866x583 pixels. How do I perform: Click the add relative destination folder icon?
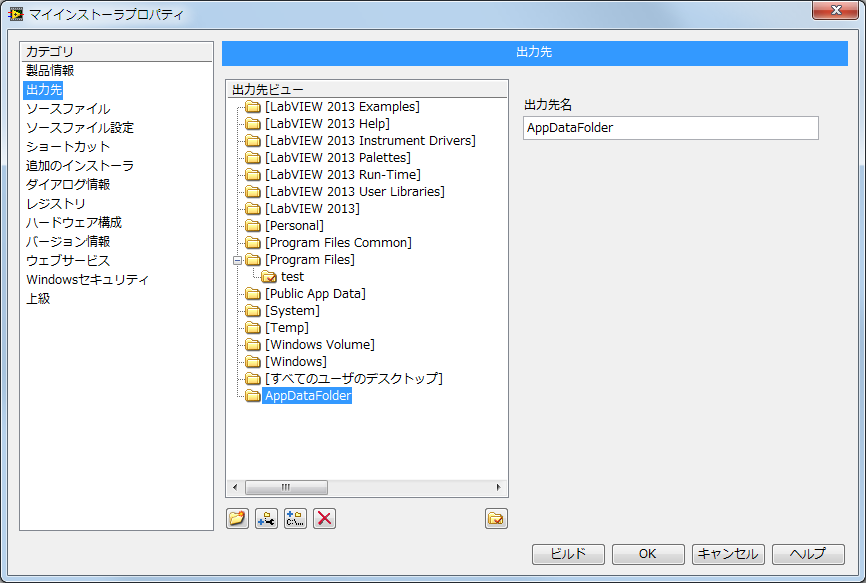click(x=267, y=518)
